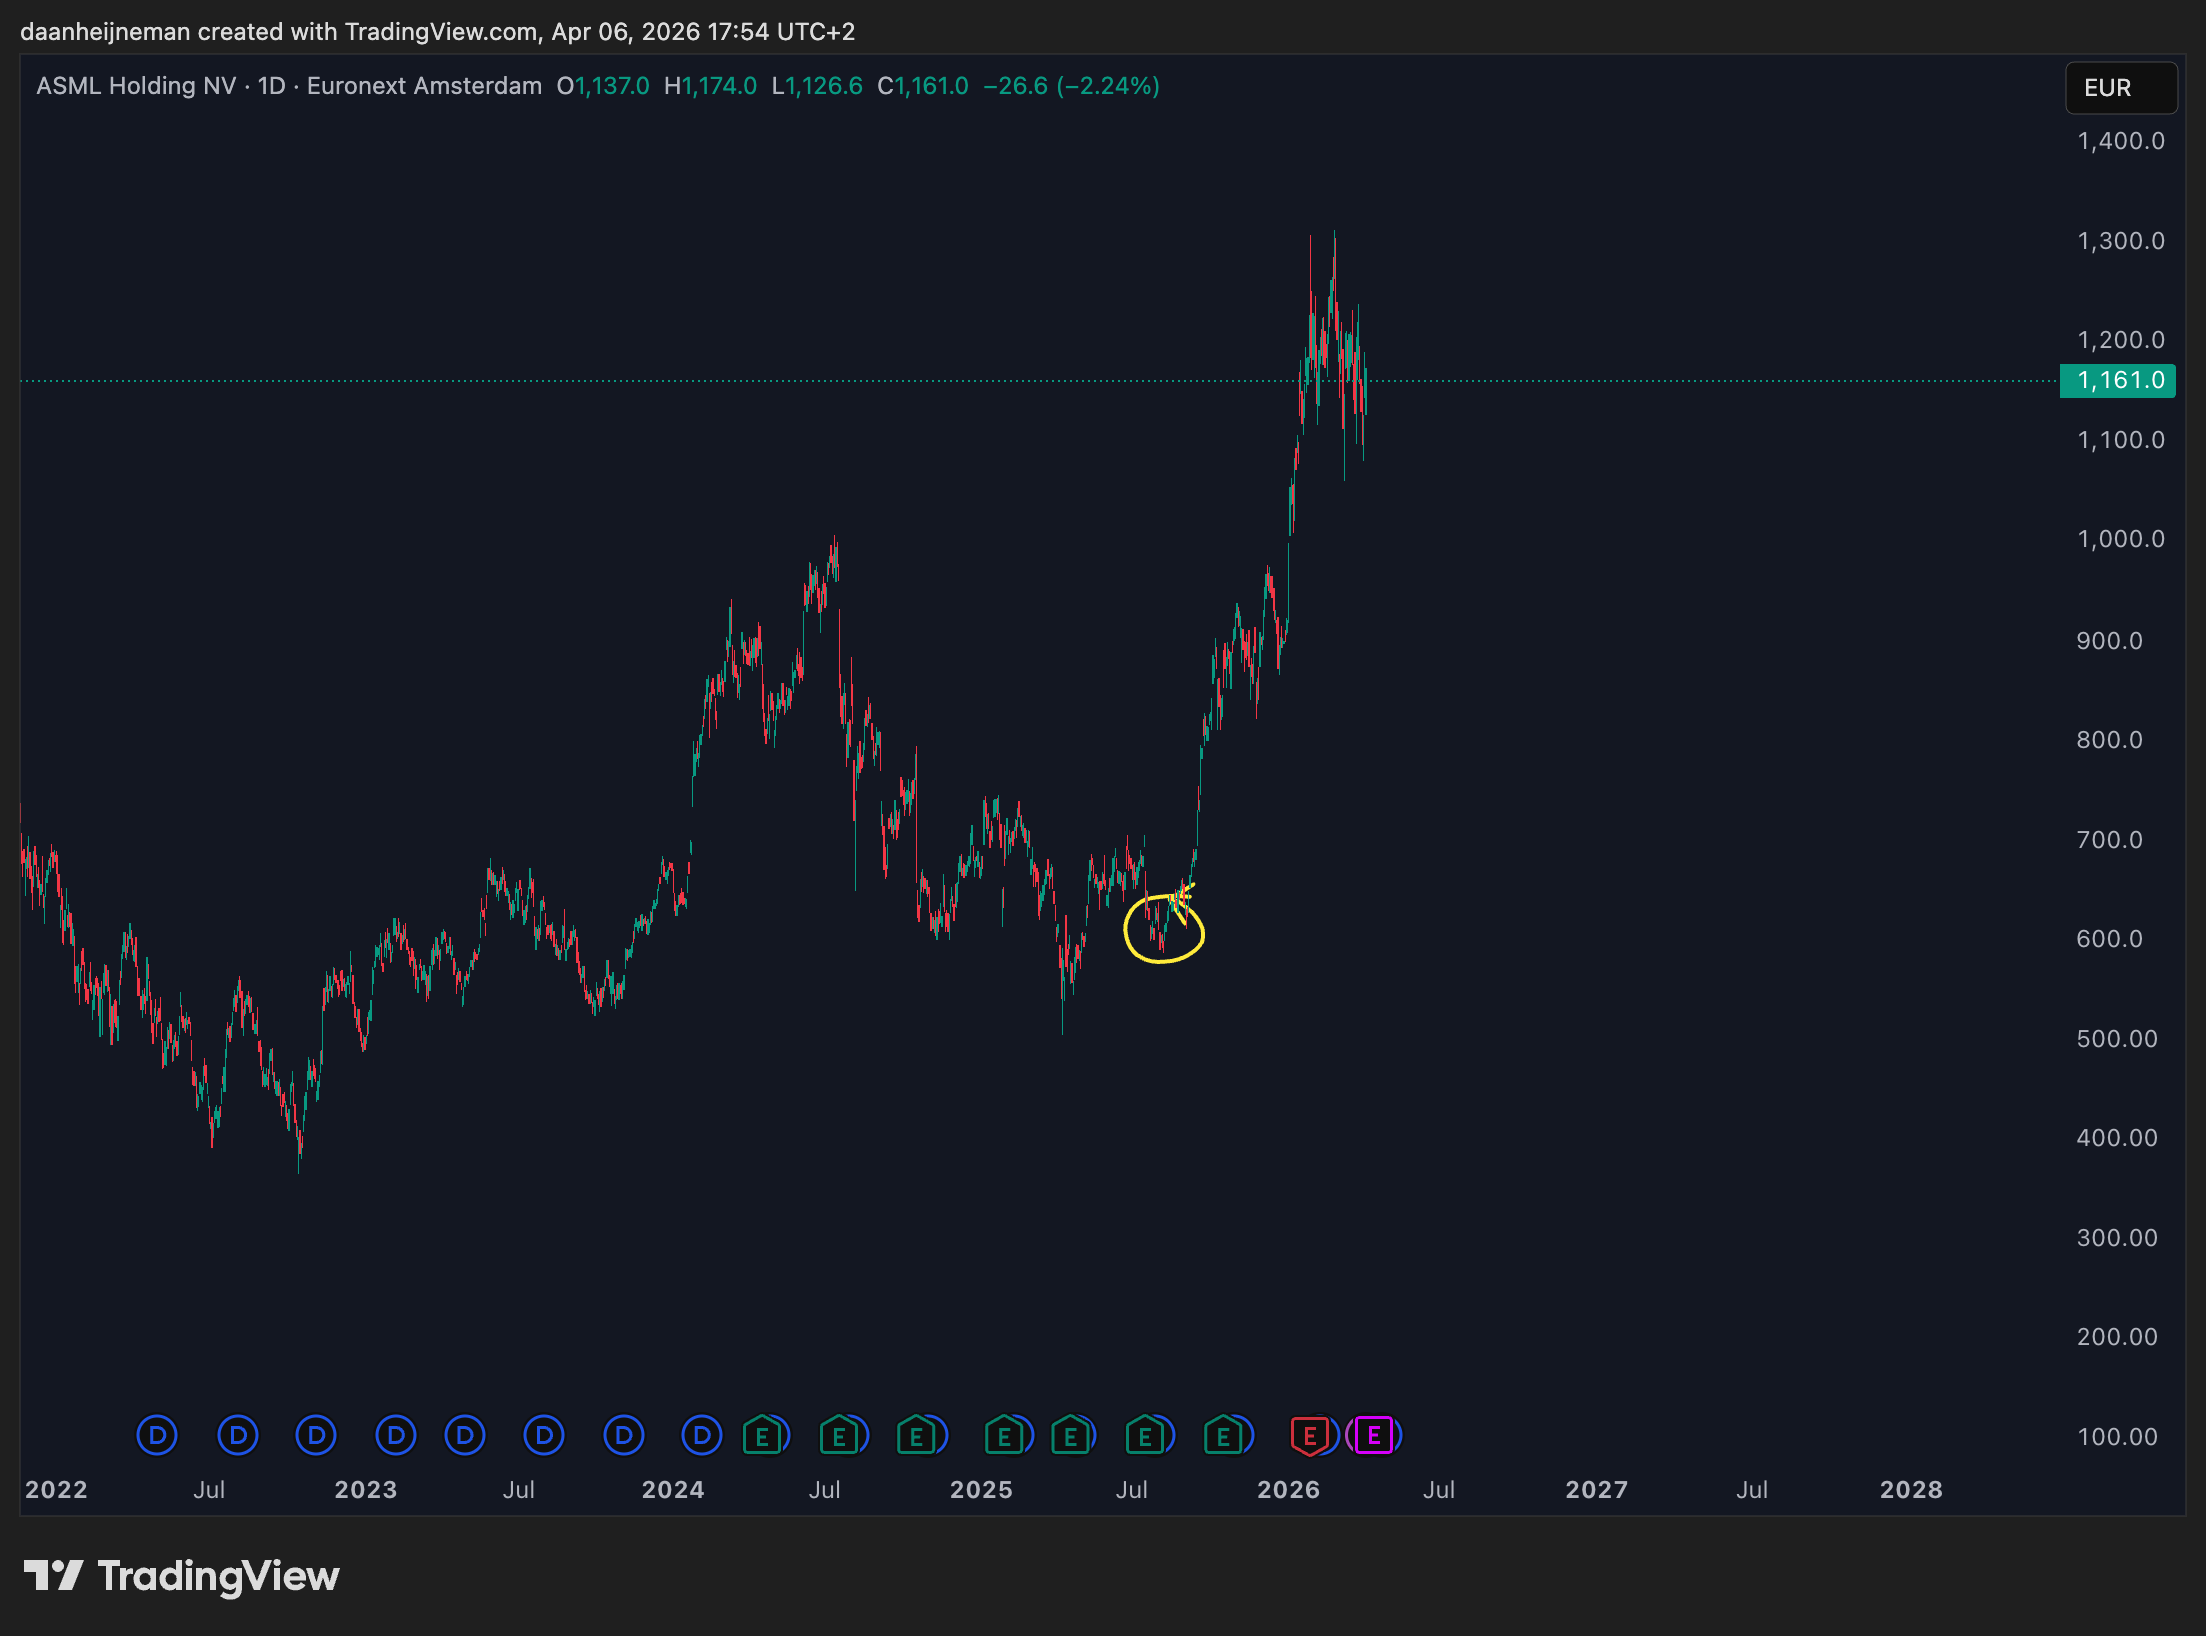Image resolution: width=2206 pixels, height=1636 pixels.
Task: Open the dividend marker near August 2022
Action: pos(238,1436)
